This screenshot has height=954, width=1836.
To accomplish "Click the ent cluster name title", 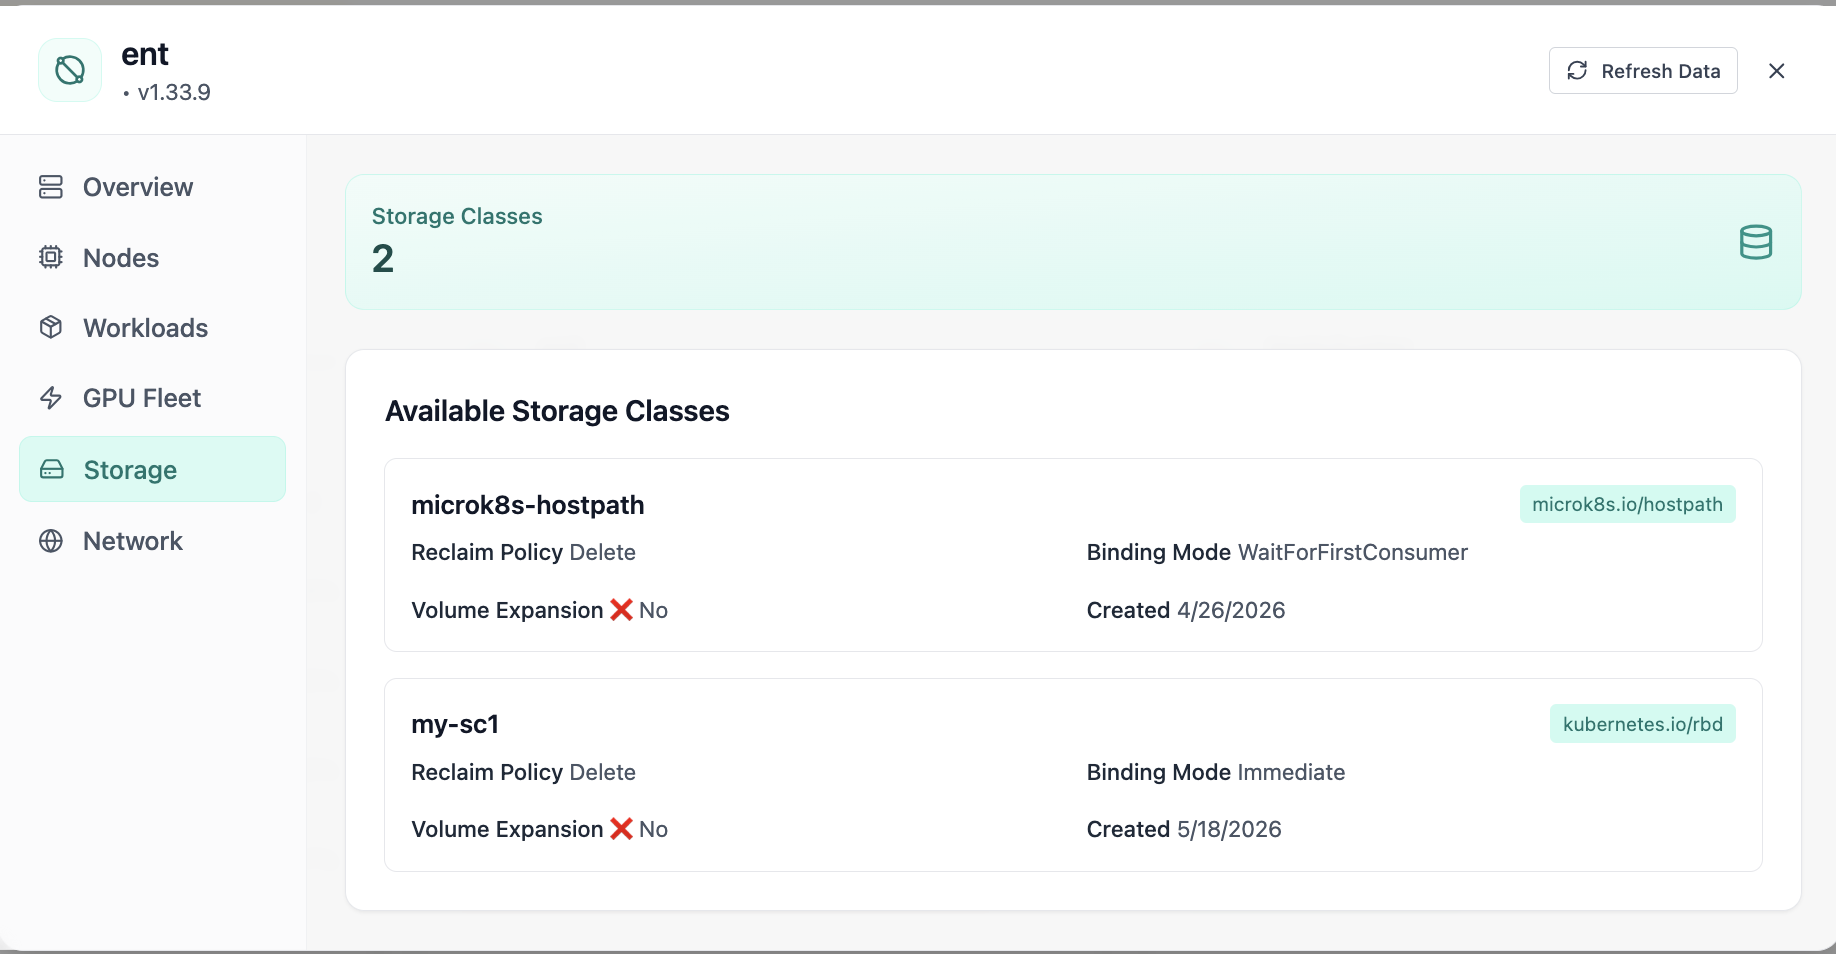I will [145, 54].
